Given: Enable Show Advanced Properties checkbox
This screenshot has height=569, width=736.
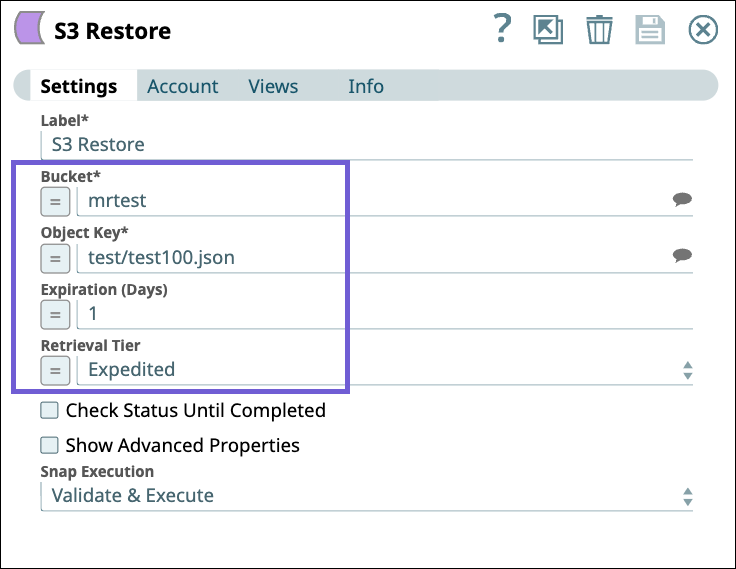Looking at the screenshot, I should [49, 445].
